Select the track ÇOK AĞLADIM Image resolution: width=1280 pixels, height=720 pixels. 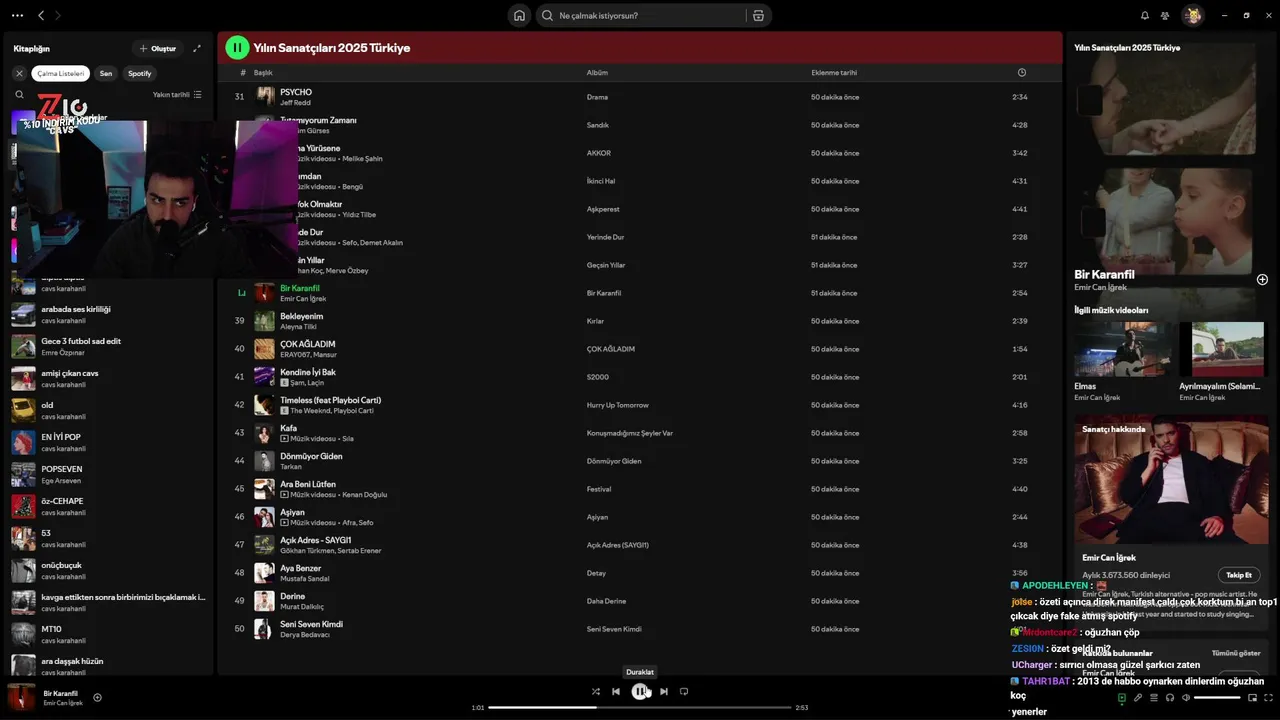click(x=639, y=349)
